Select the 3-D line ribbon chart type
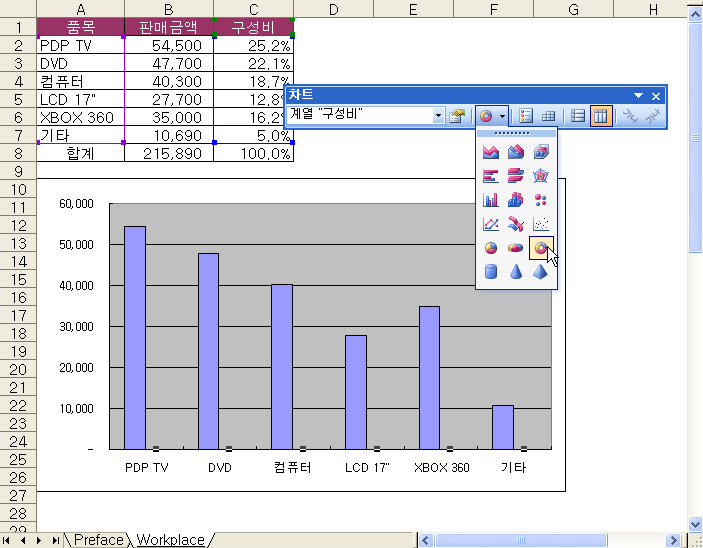The image size is (703, 548). coord(516,223)
